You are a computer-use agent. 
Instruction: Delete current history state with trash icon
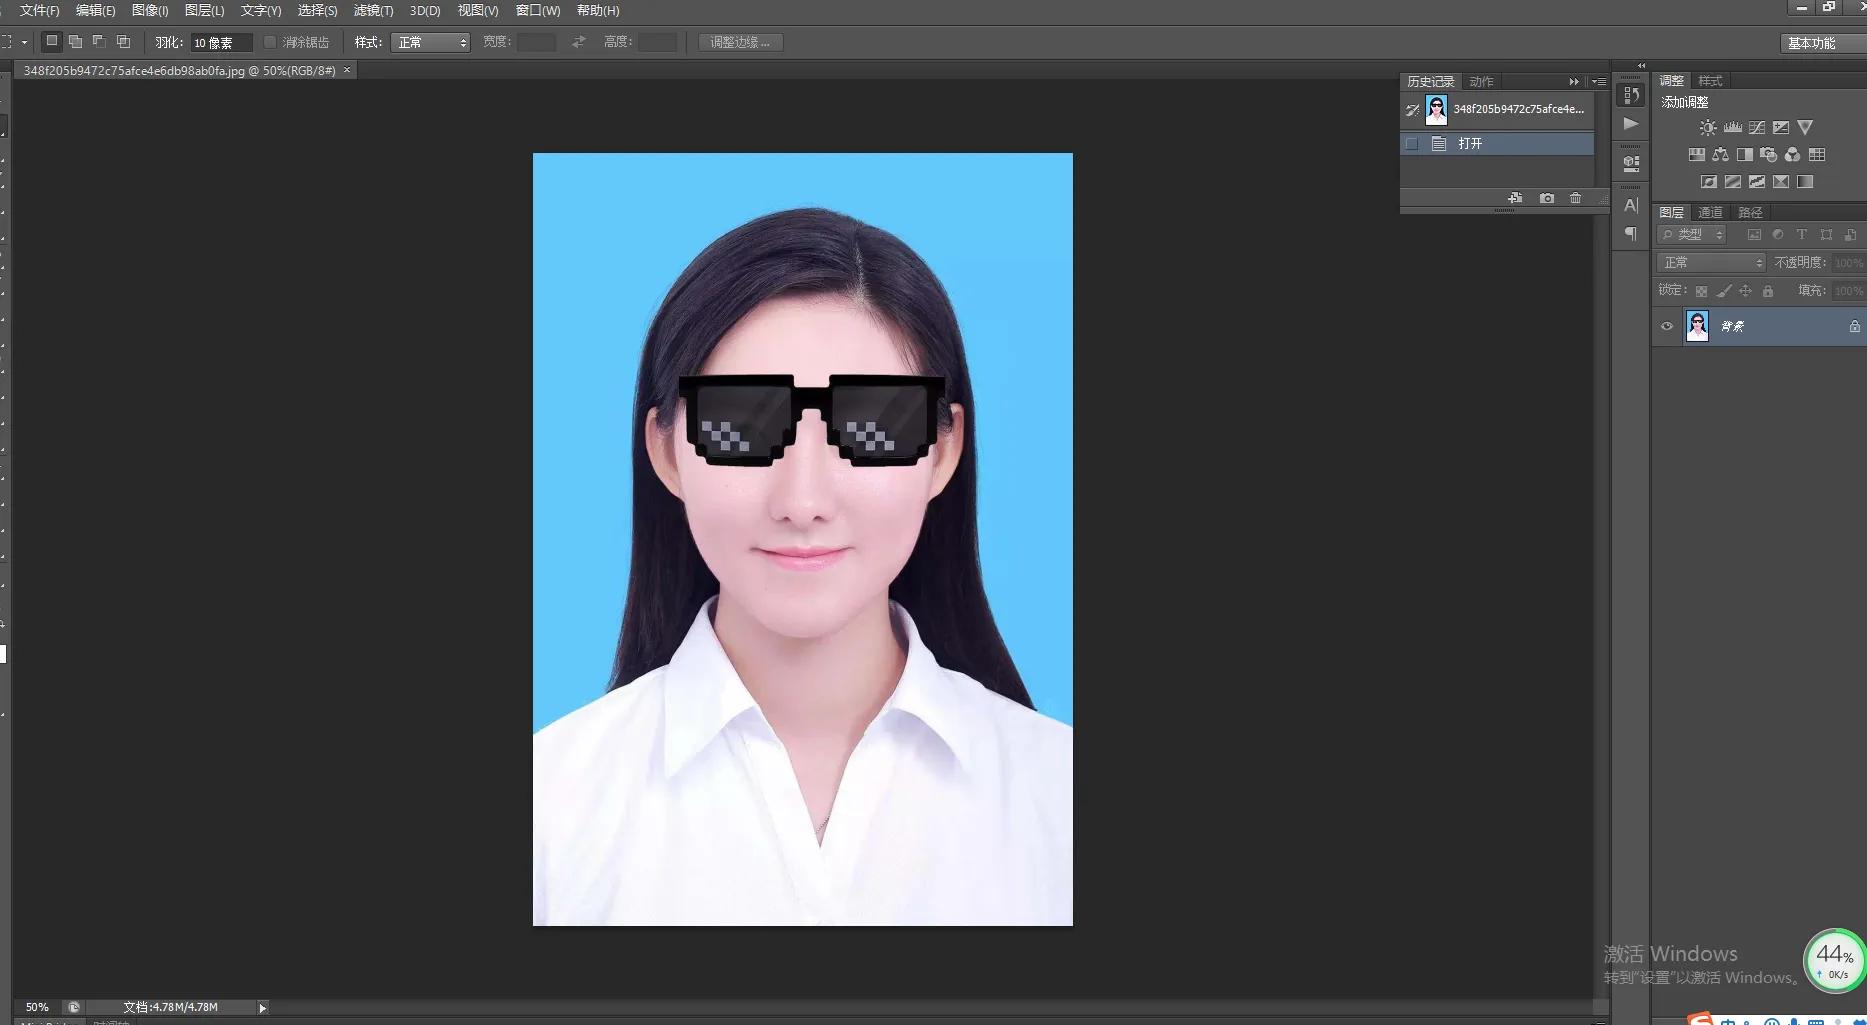[1576, 198]
